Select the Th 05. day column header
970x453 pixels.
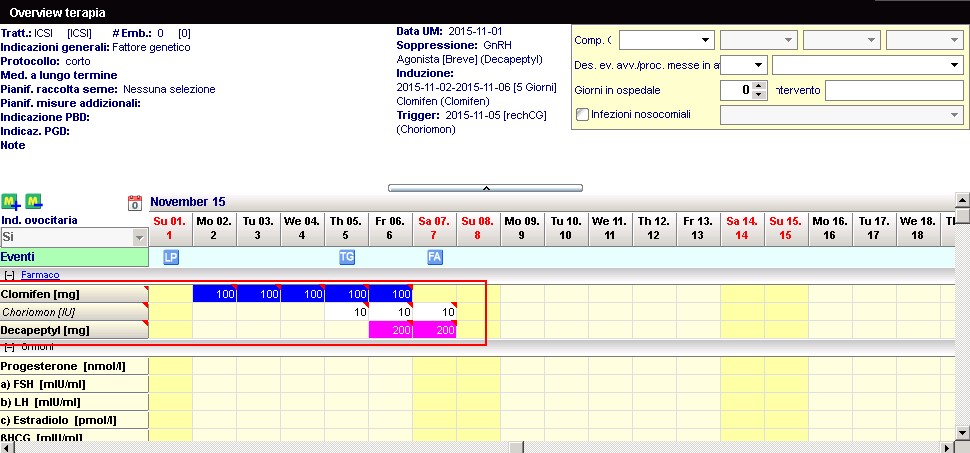point(346,228)
